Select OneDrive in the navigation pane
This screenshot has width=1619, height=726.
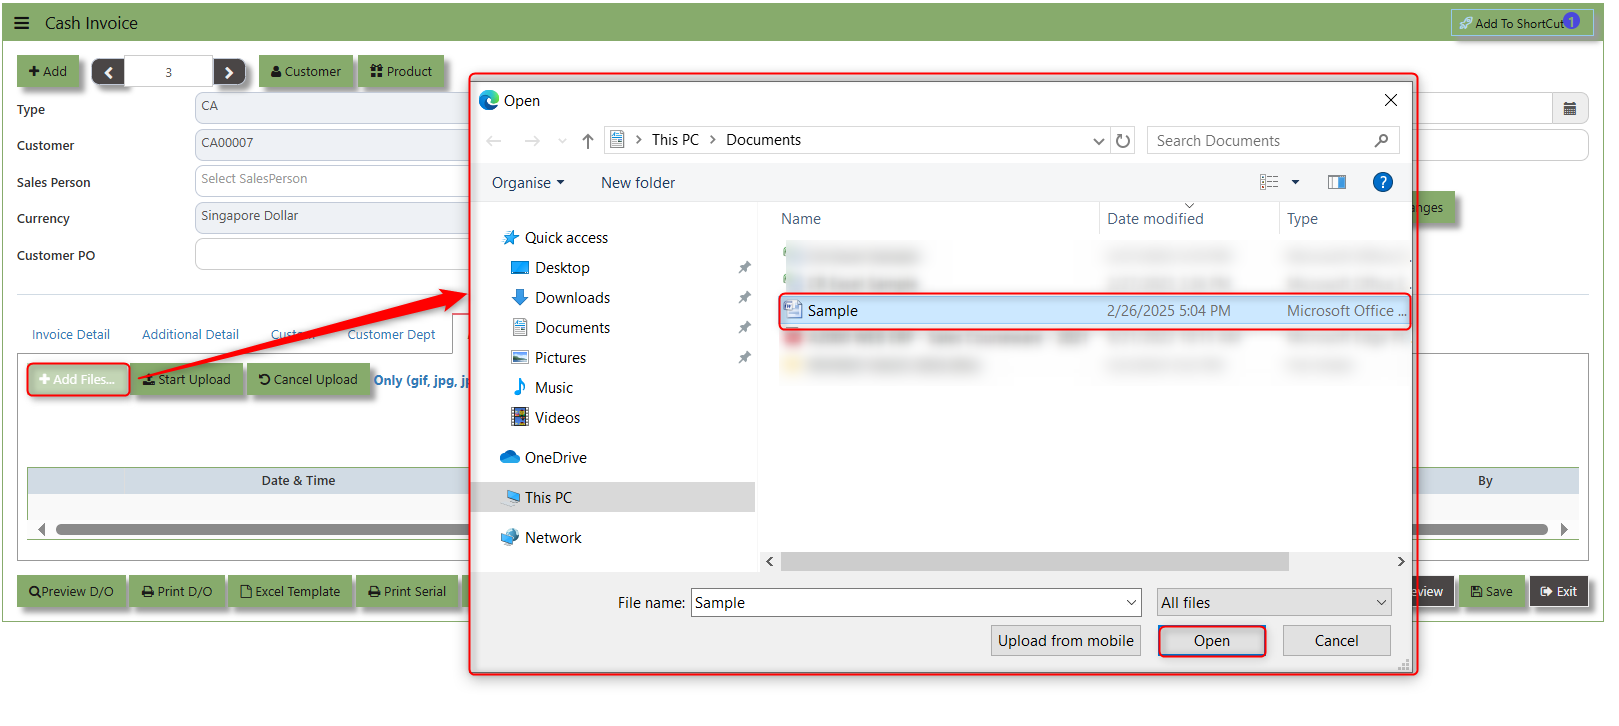point(555,458)
